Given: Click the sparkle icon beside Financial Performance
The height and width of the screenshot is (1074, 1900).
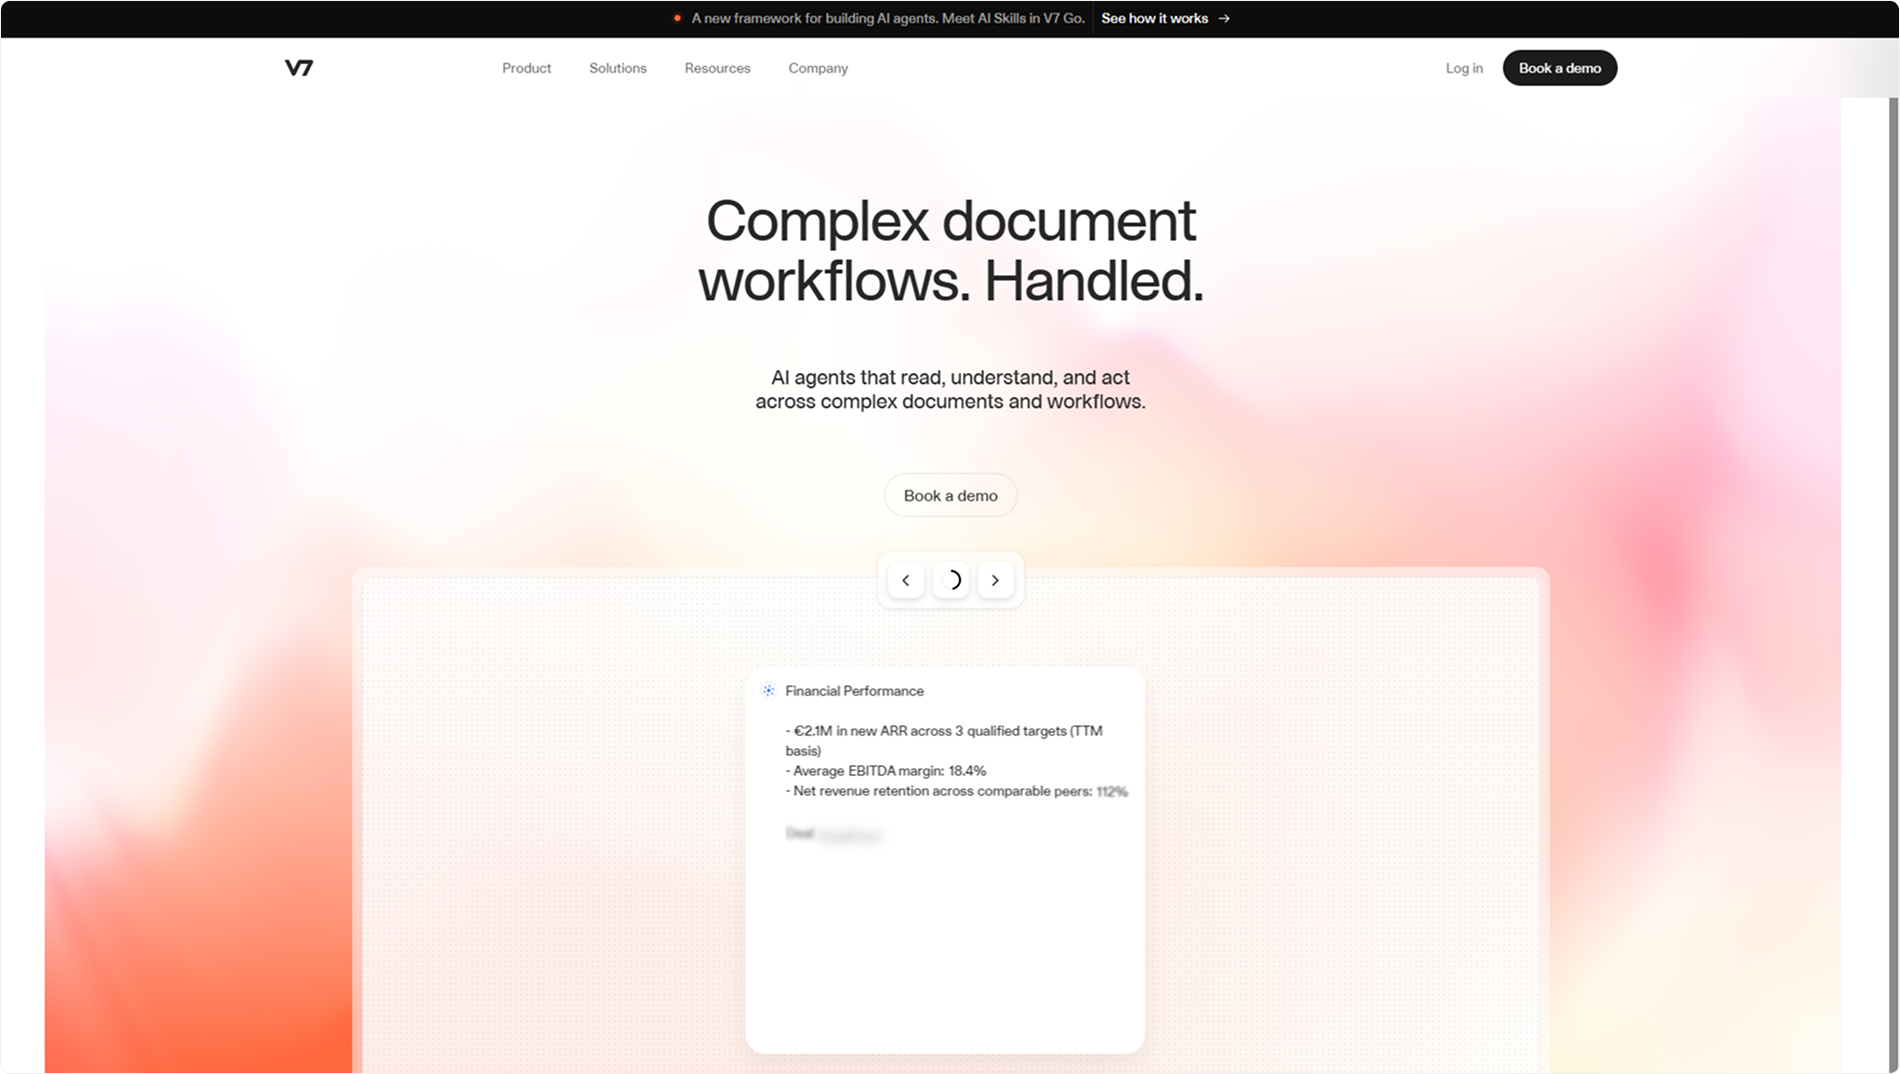Looking at the screenshot, I should point(768,690).
